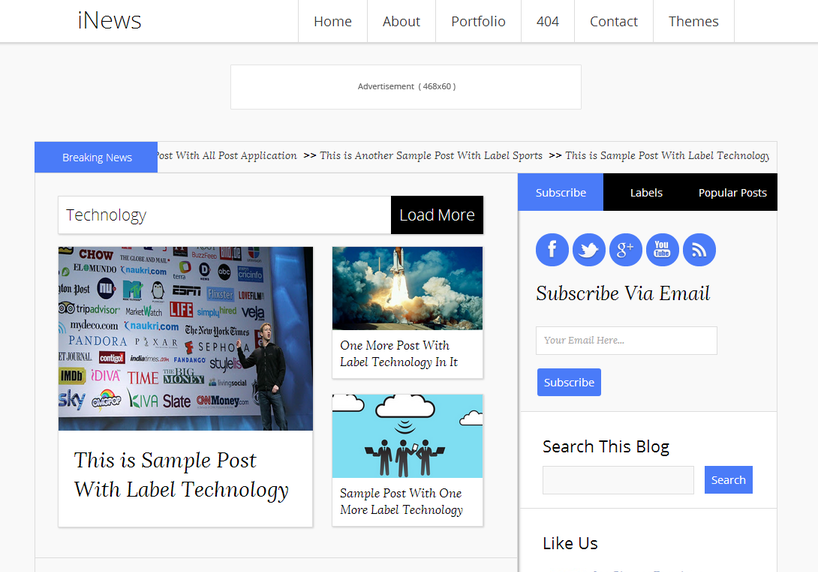Click the Google Plus icon

[x=625, y=250]
